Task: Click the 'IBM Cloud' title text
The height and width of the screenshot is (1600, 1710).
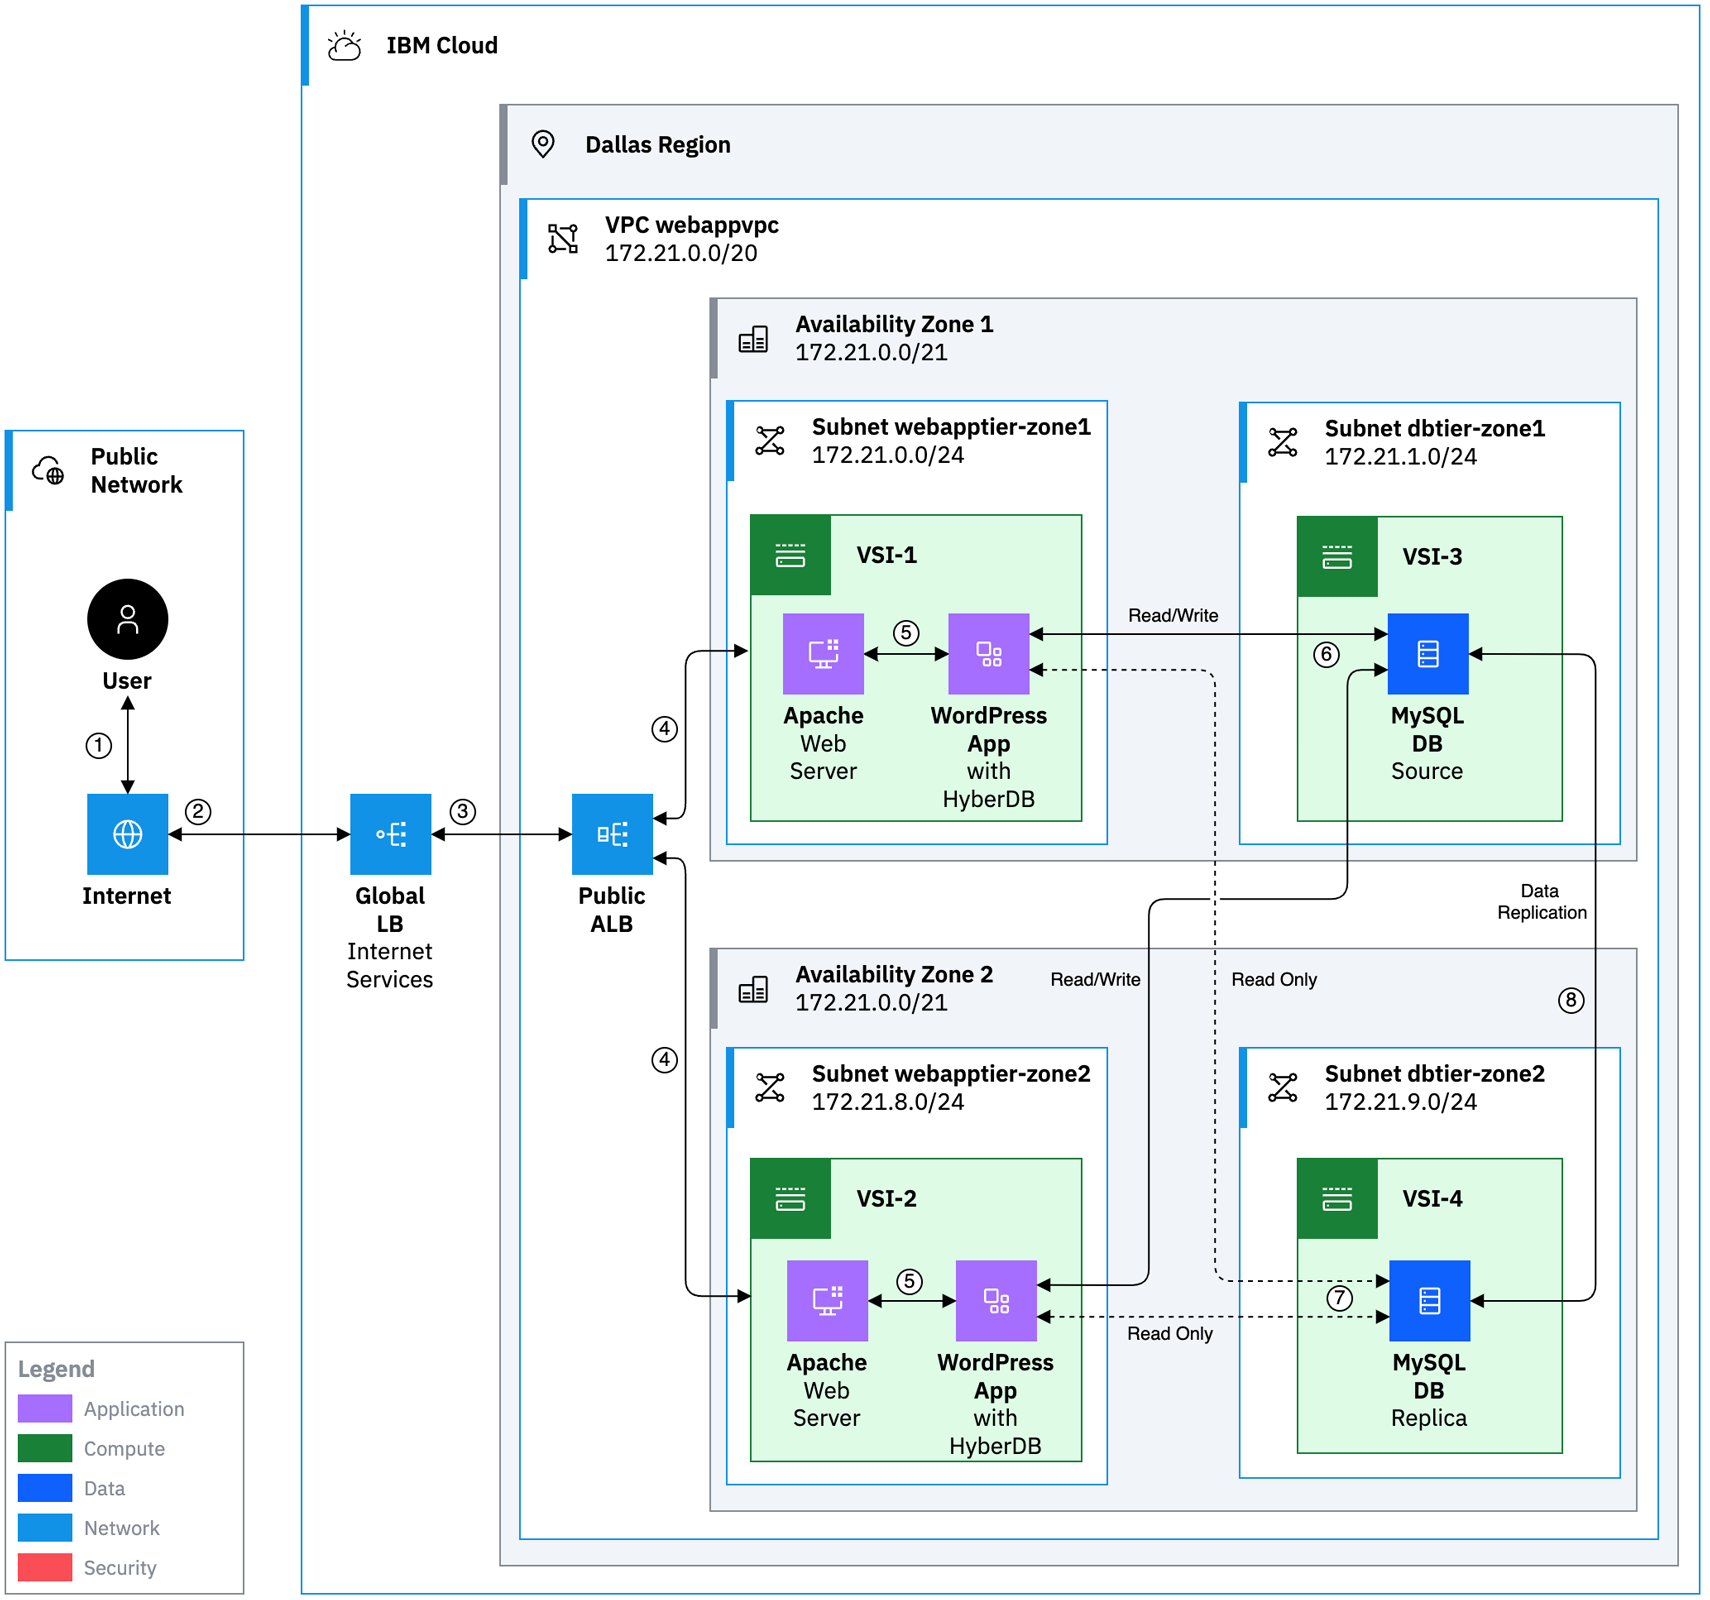Action: point(442,46)
